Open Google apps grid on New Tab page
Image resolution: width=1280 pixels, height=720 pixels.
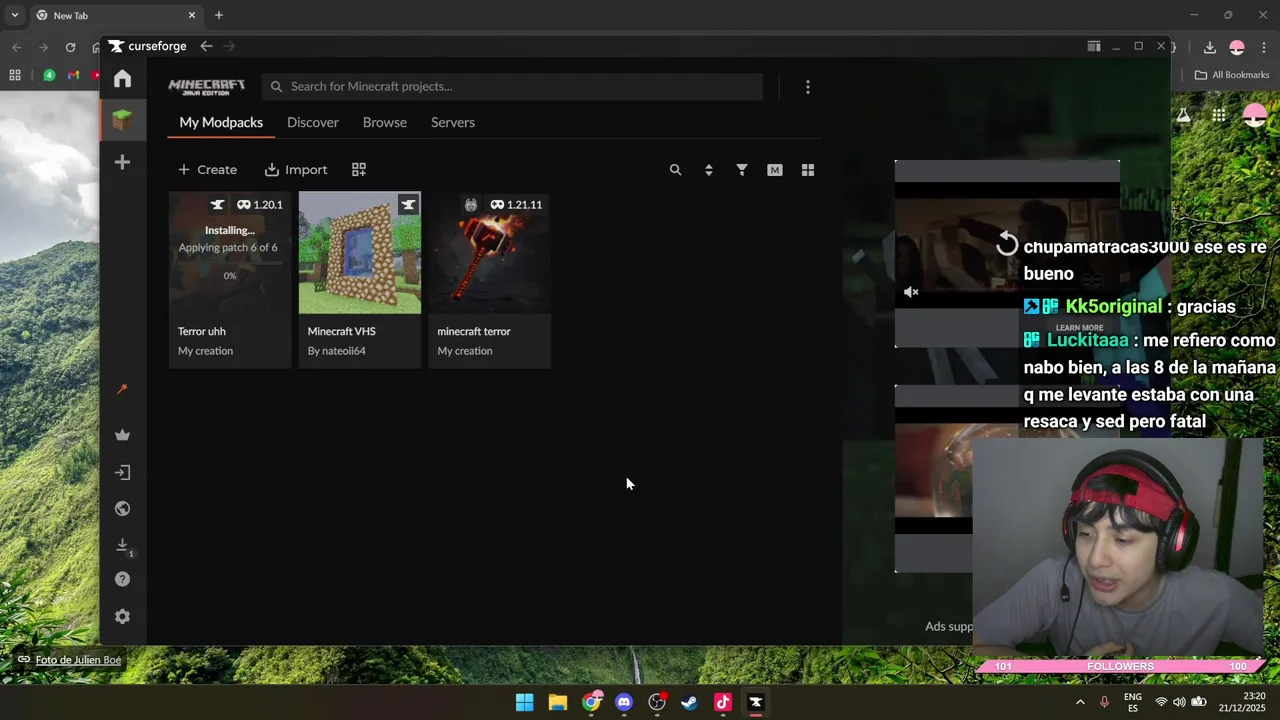[x=1218, y=115]
